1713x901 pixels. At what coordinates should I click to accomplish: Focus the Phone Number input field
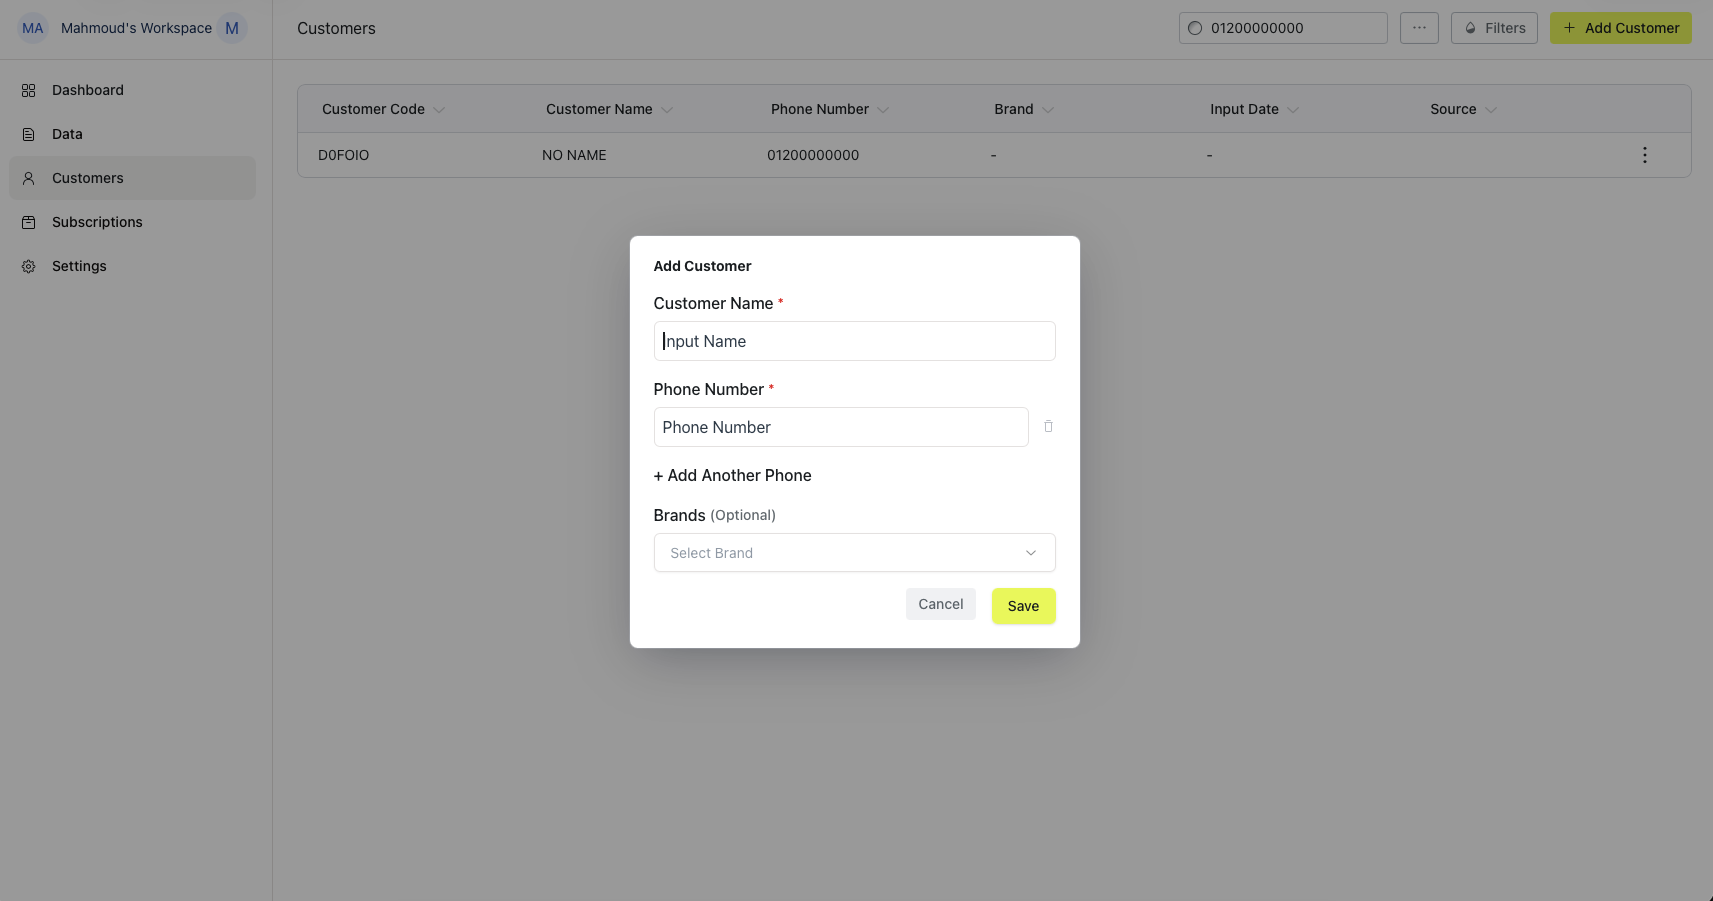pos(841,427)
